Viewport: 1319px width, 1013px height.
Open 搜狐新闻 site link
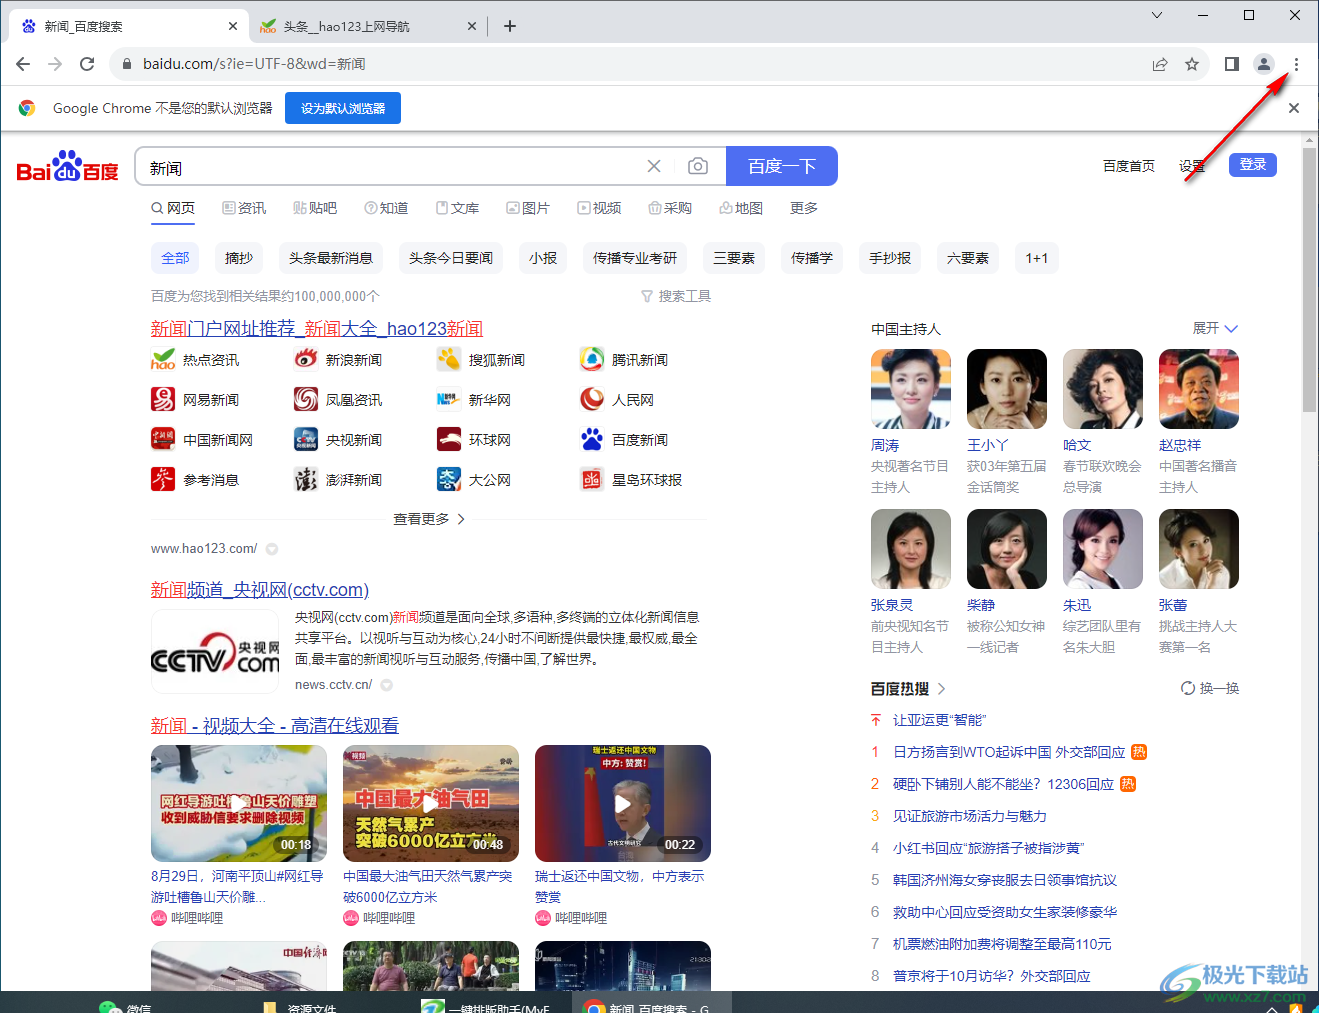[481, 360]
